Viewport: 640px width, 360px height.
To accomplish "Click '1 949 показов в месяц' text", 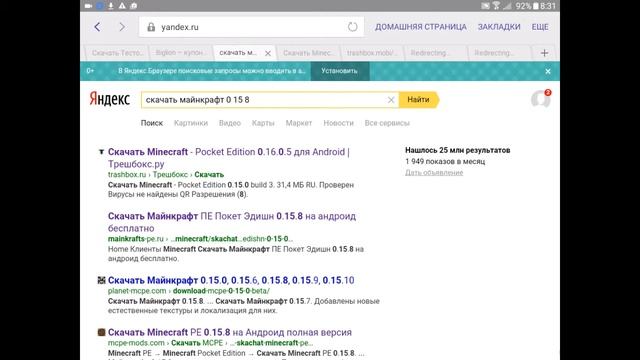I will (x=445, y=162).
